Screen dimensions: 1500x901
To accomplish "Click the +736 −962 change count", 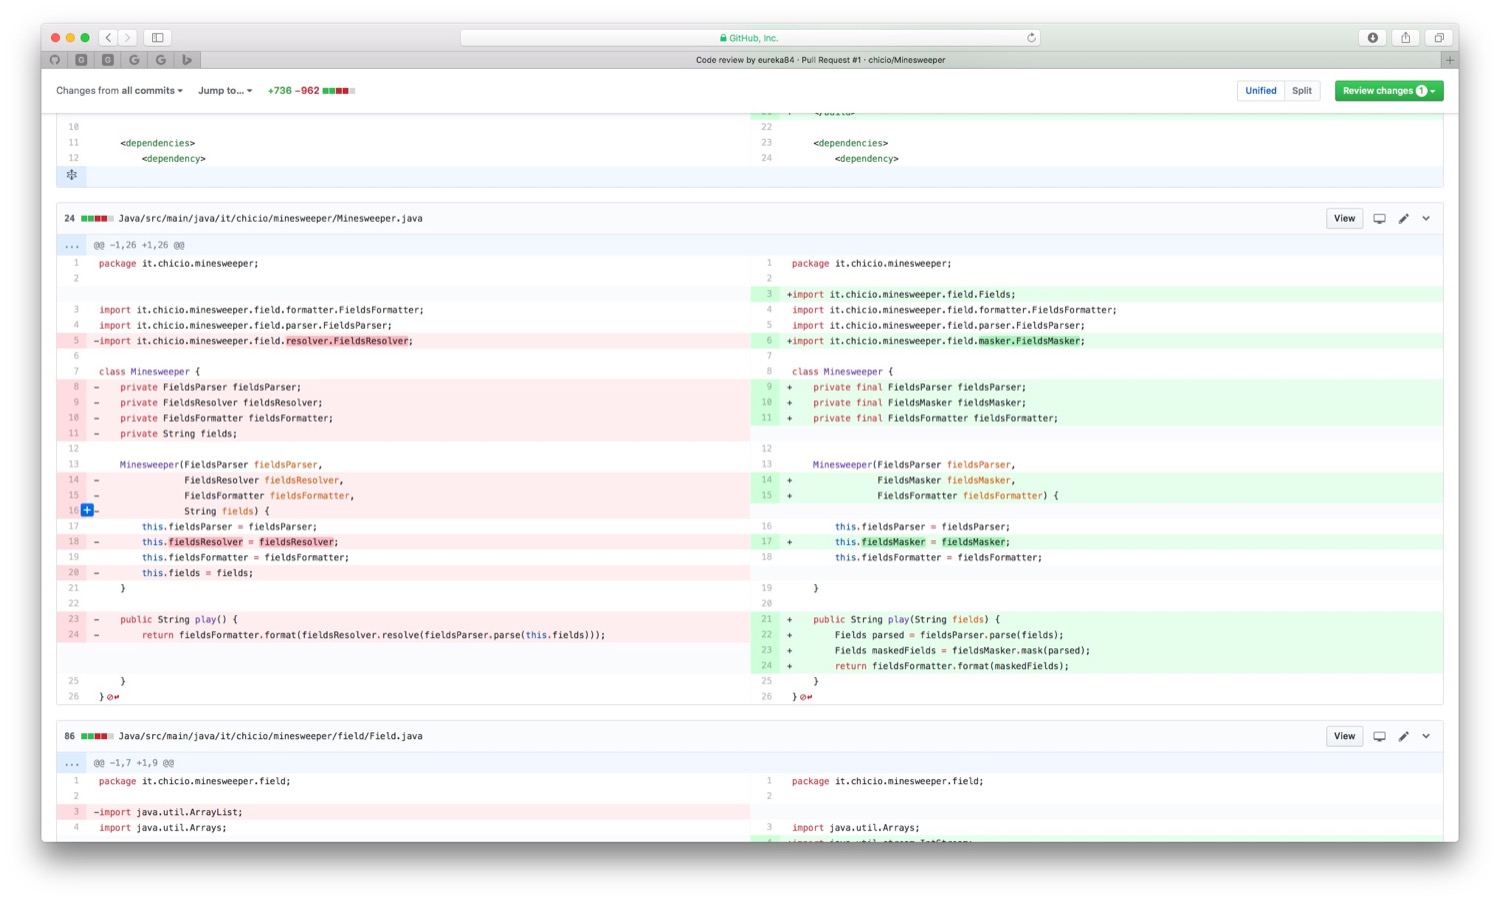I will coord(293,91).
